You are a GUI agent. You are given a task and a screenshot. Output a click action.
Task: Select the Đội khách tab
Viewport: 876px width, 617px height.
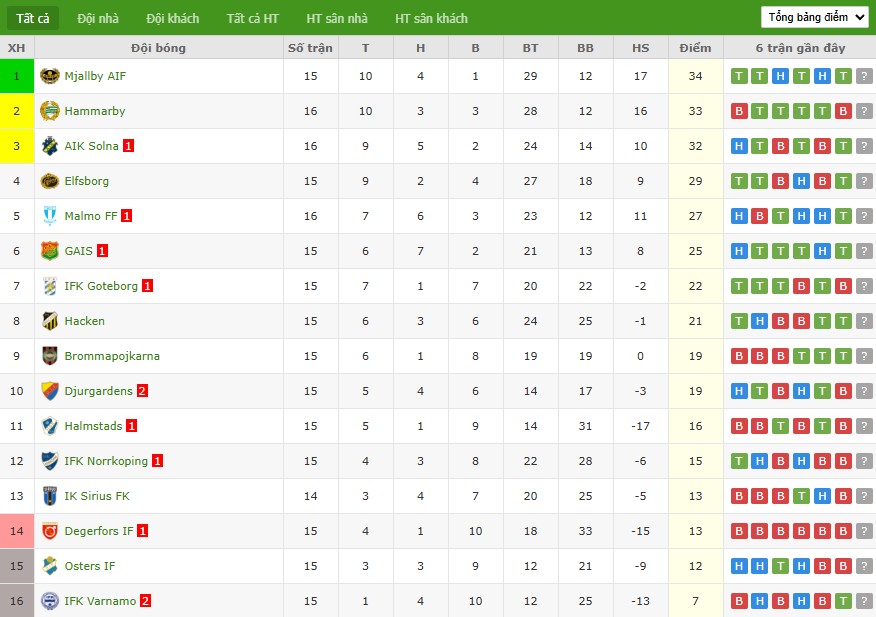click(173, 18)
